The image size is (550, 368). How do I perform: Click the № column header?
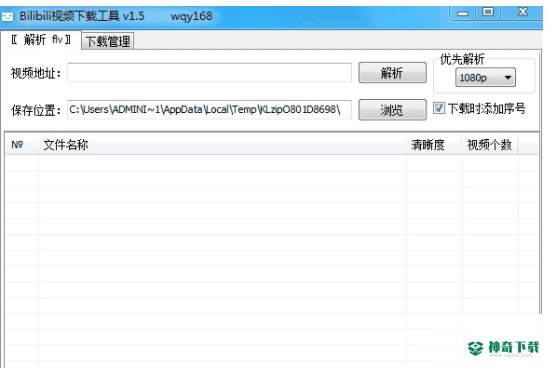click(21, 144)
